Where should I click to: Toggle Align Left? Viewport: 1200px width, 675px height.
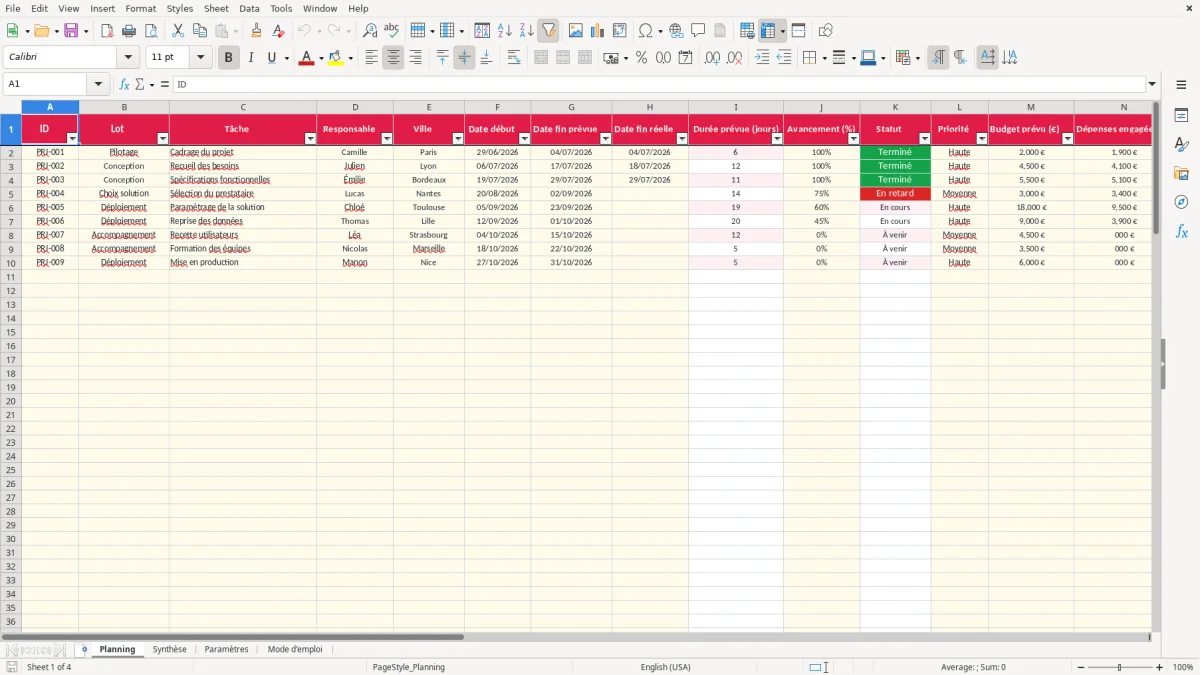tap(371, 58)
